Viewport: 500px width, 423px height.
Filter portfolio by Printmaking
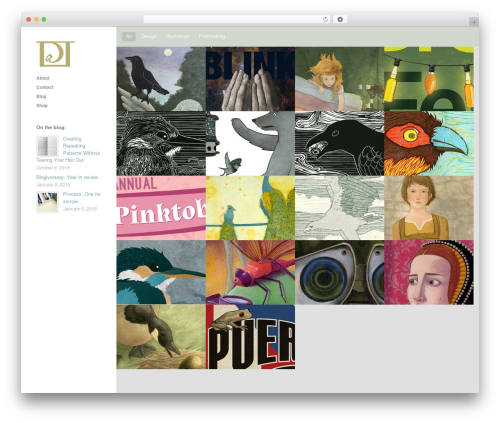pyautogui.click(x=212, y=36)
